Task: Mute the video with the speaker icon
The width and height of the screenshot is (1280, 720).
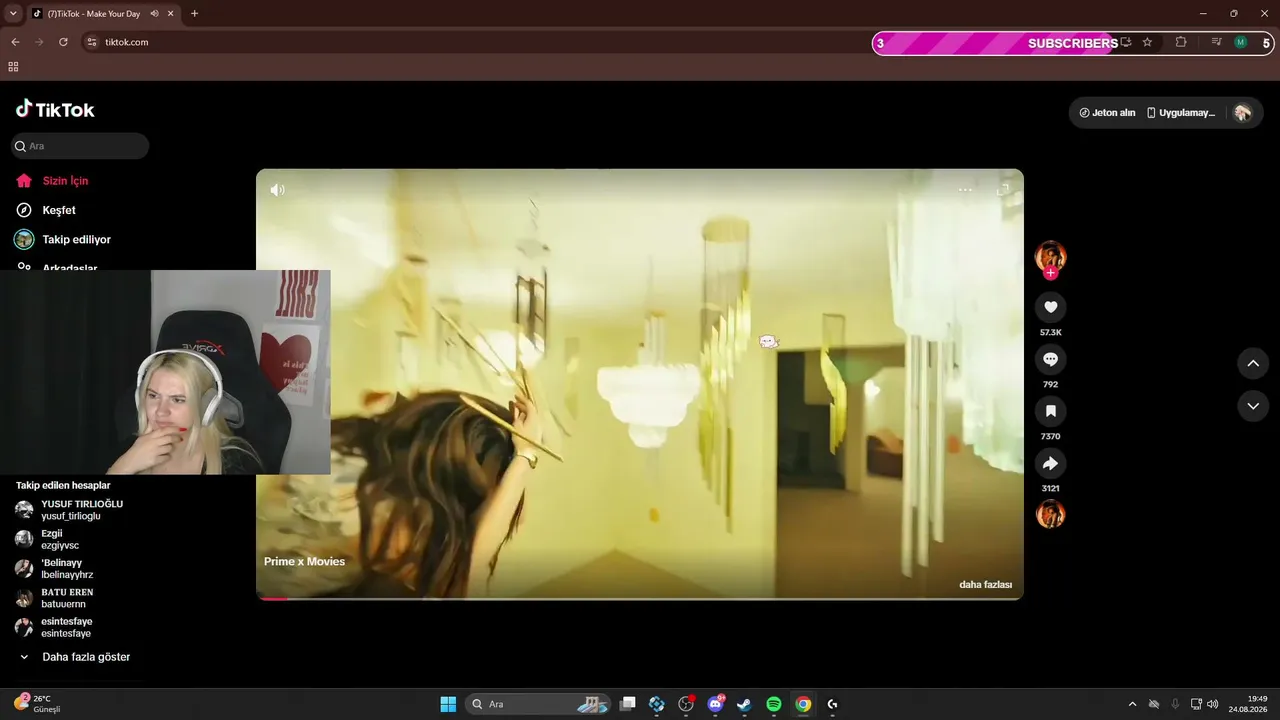Action: 278,190
